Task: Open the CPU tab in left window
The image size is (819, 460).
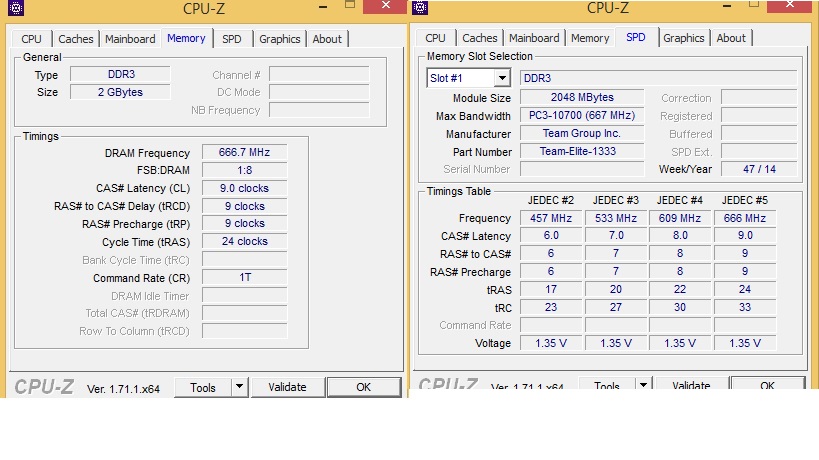Action: [31, 39]
